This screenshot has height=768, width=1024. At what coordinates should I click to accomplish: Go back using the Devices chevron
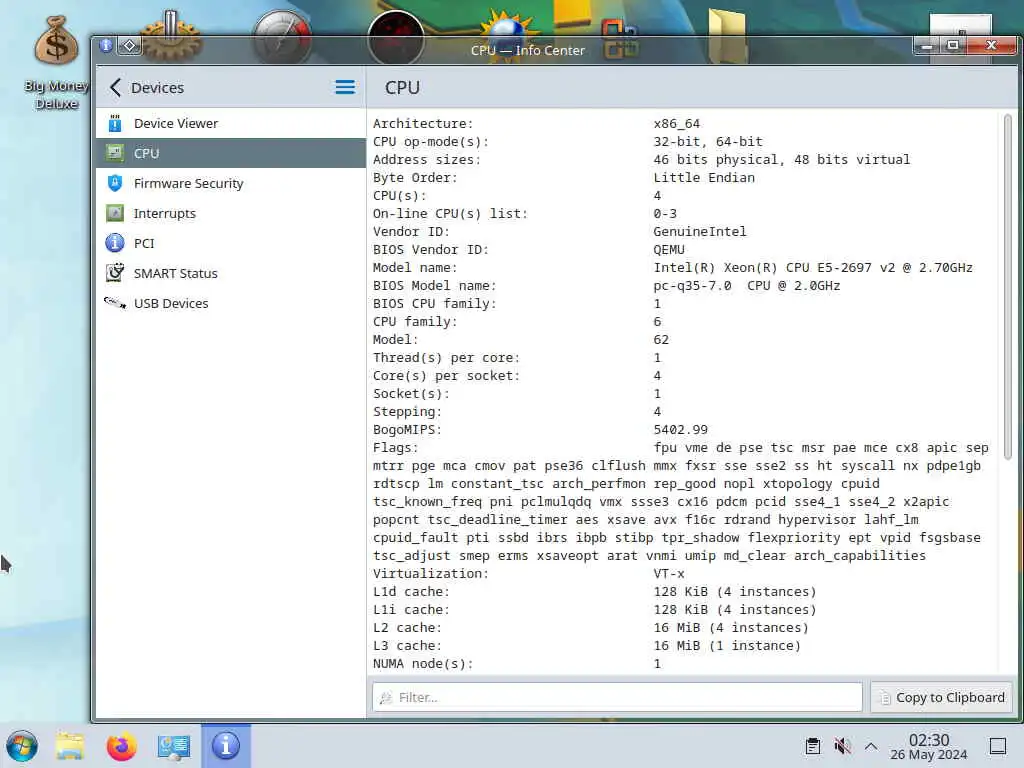point(116,88)
